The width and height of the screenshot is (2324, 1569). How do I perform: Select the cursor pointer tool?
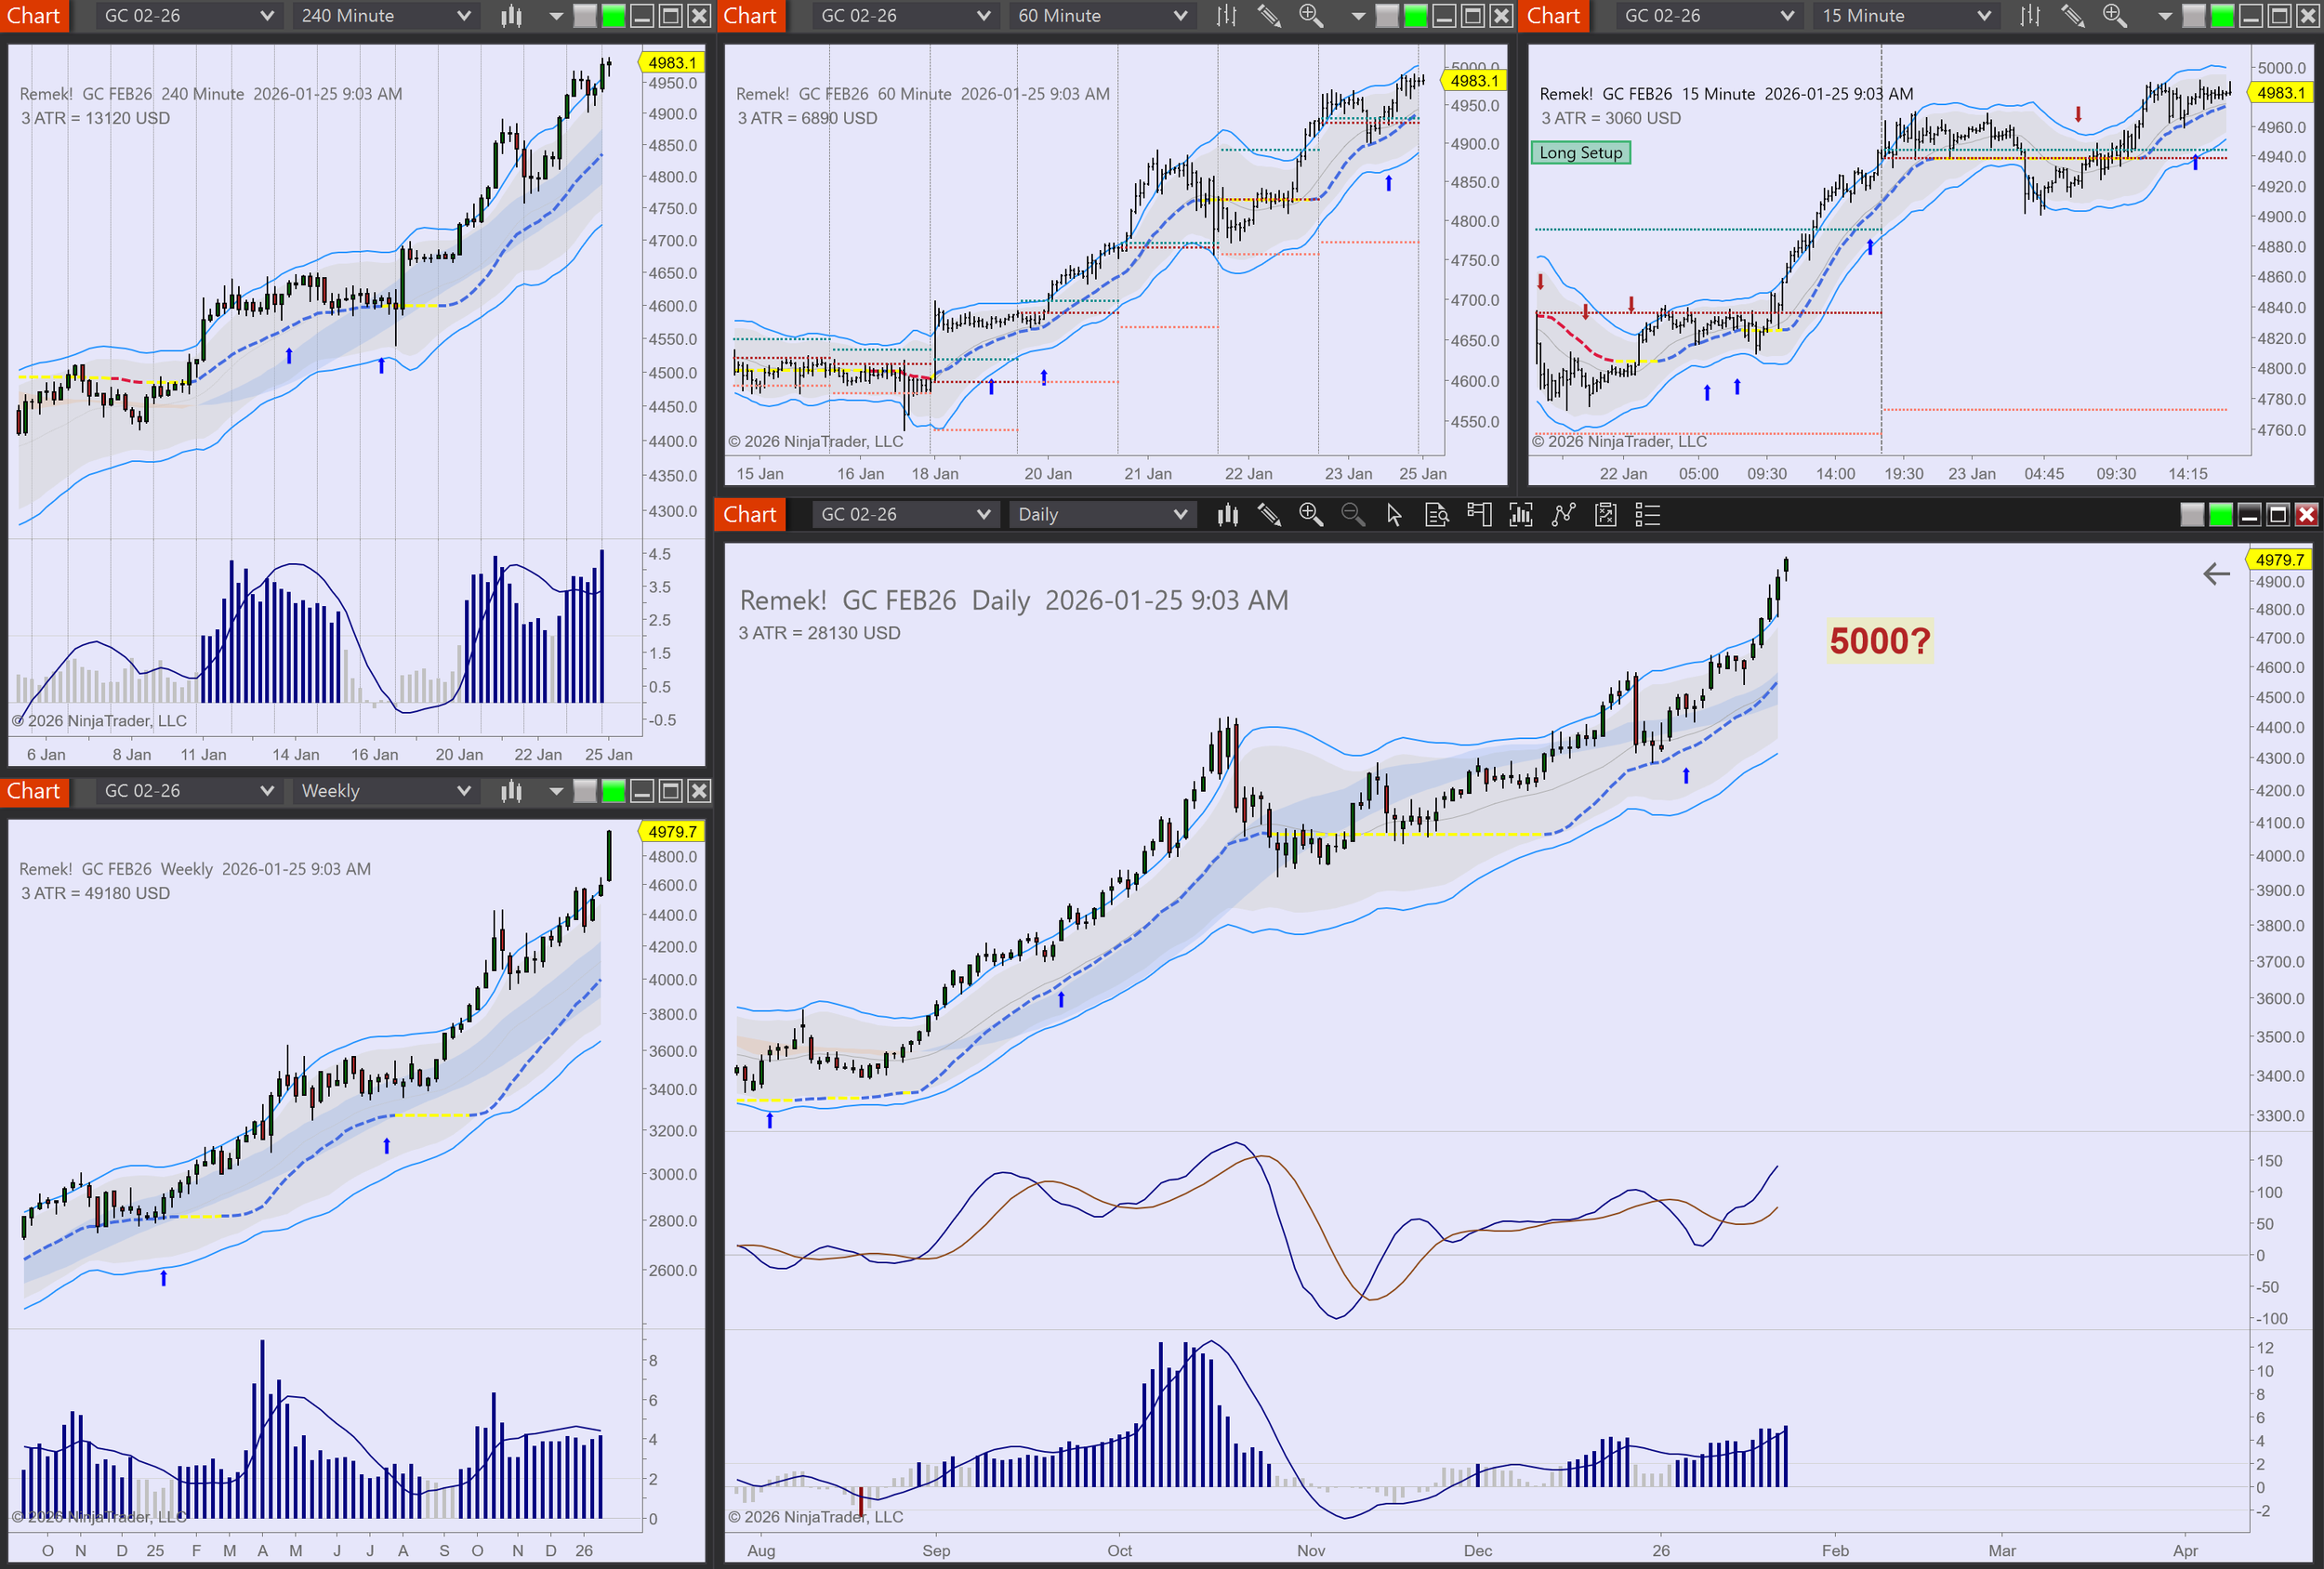point(1394,515)
